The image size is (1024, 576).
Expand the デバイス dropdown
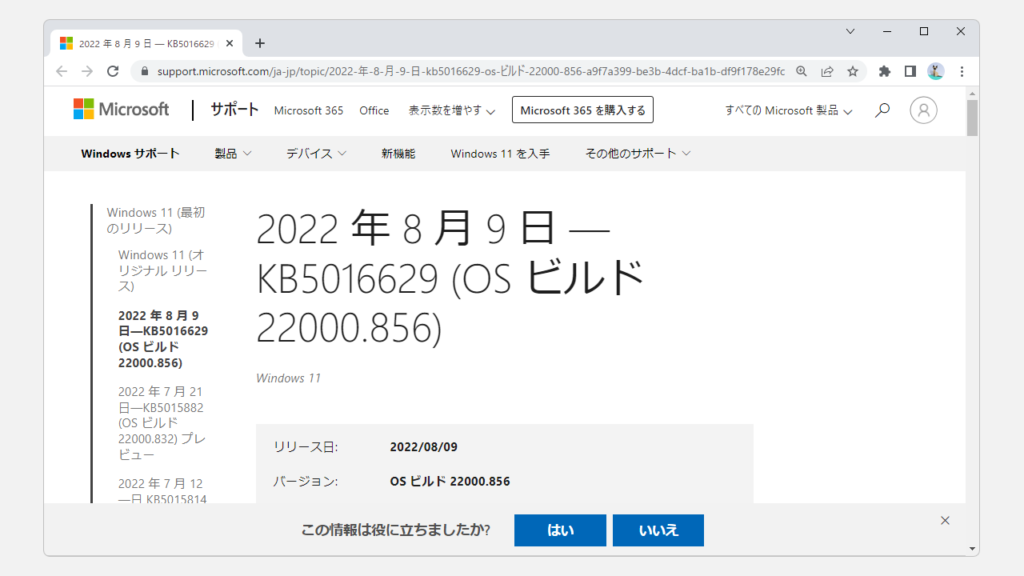click(x=316, y=153)
